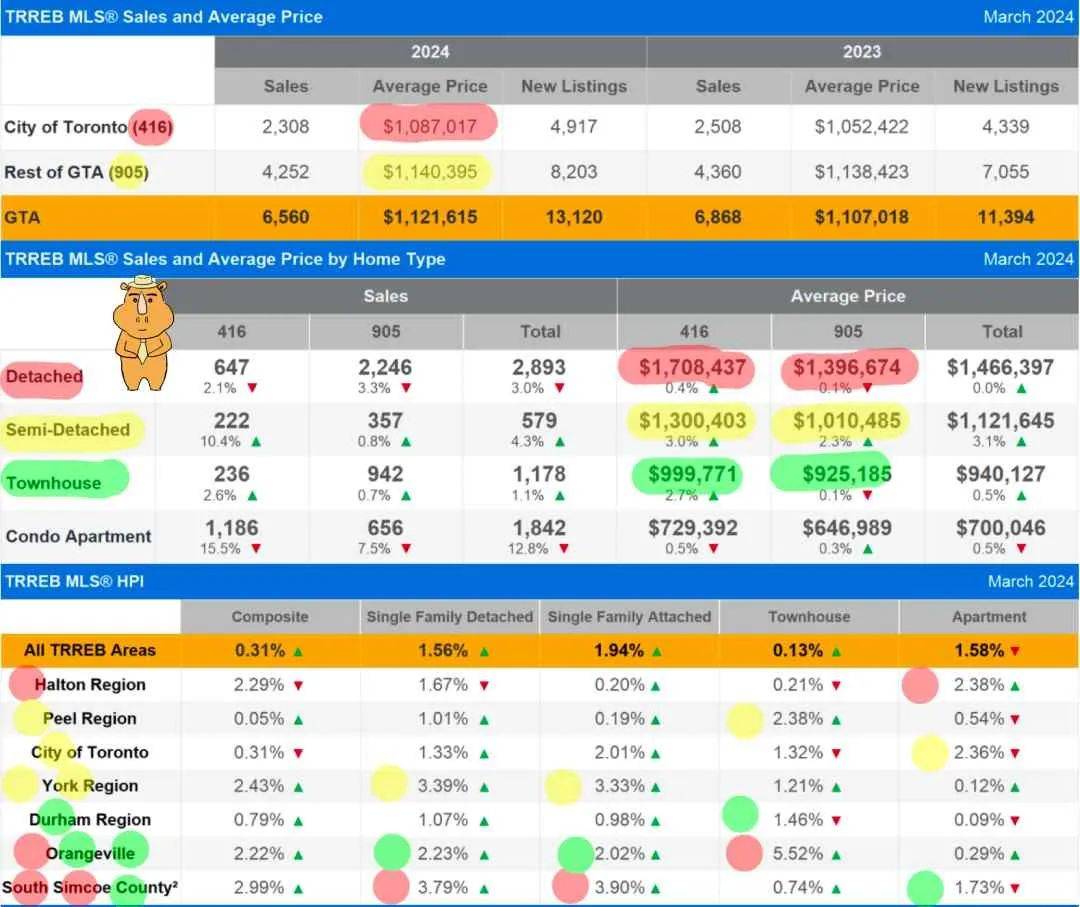The image size is (1080, 907).
Task: Click the 2023 column group header
Action: [862, 52]
